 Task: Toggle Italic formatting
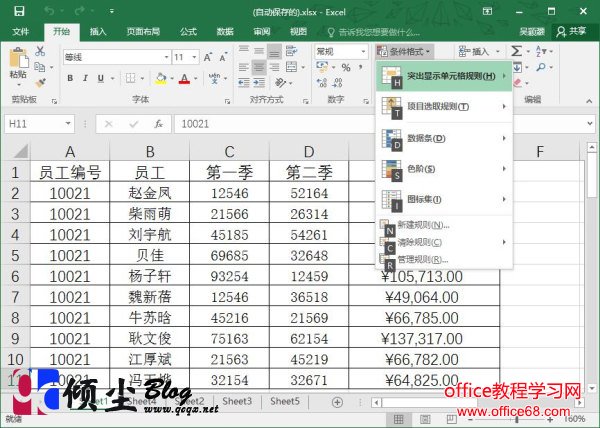pyautogui.click(x=85, y=78)
